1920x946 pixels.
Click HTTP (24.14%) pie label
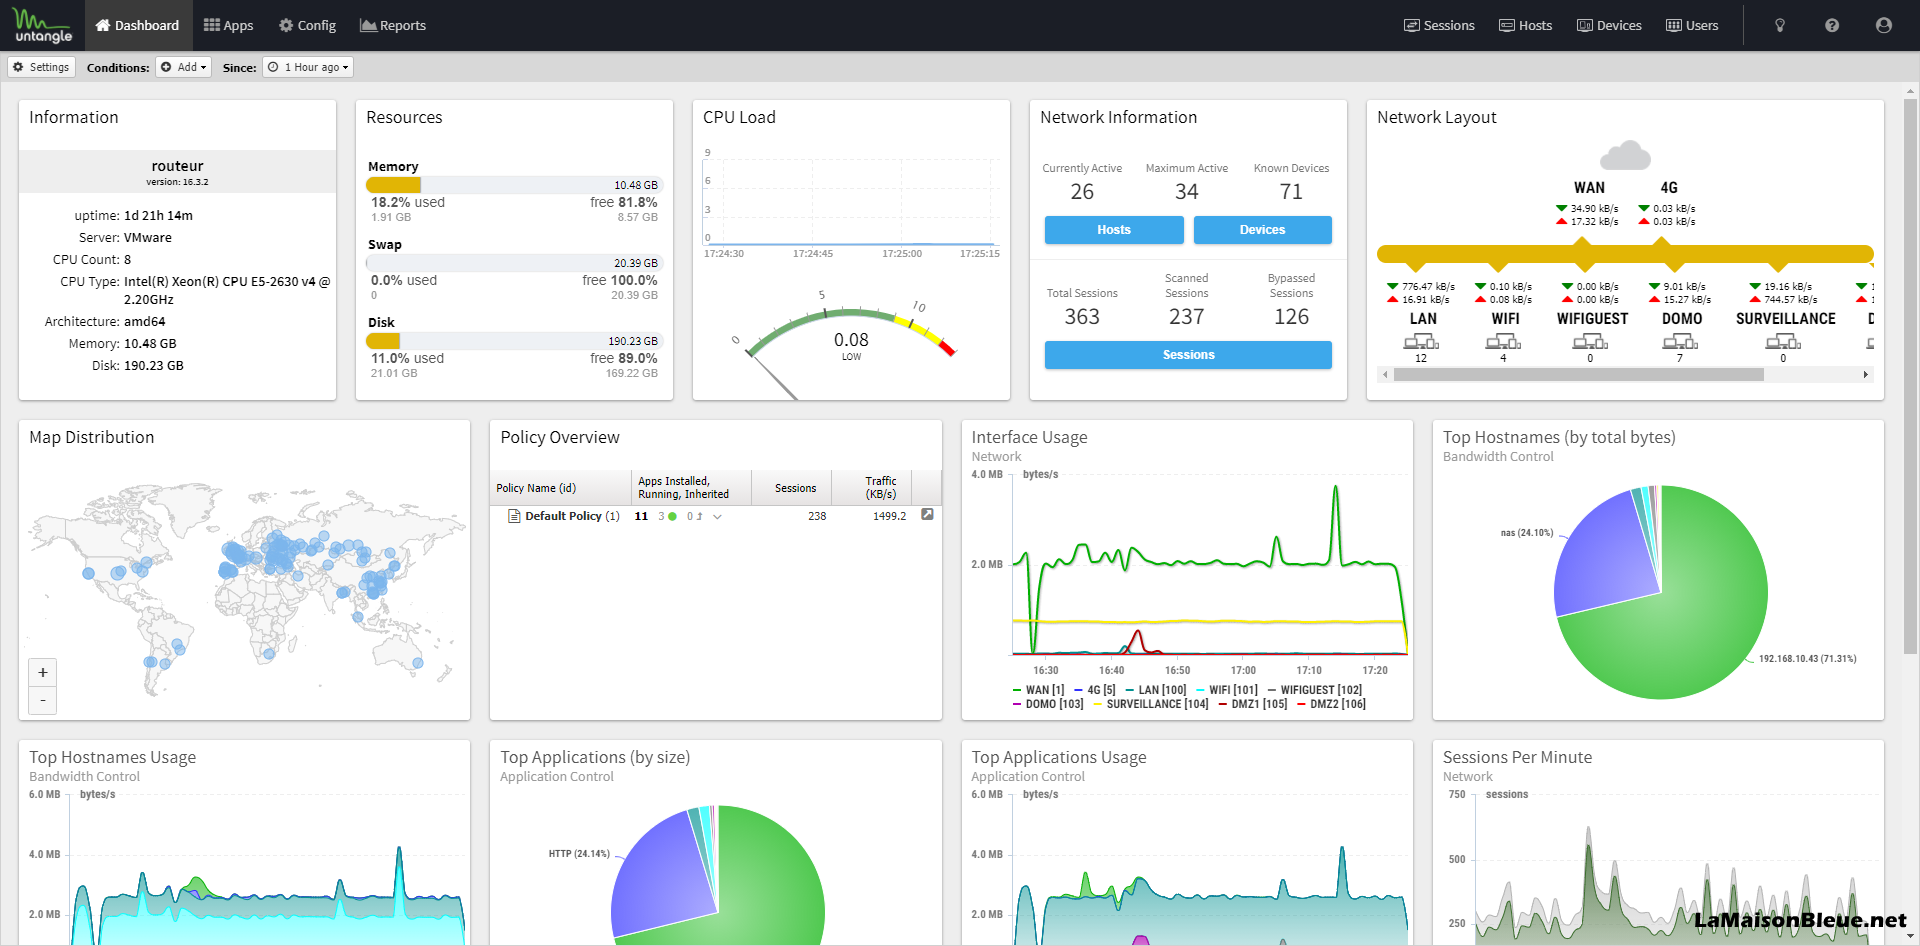pos(579,854)
